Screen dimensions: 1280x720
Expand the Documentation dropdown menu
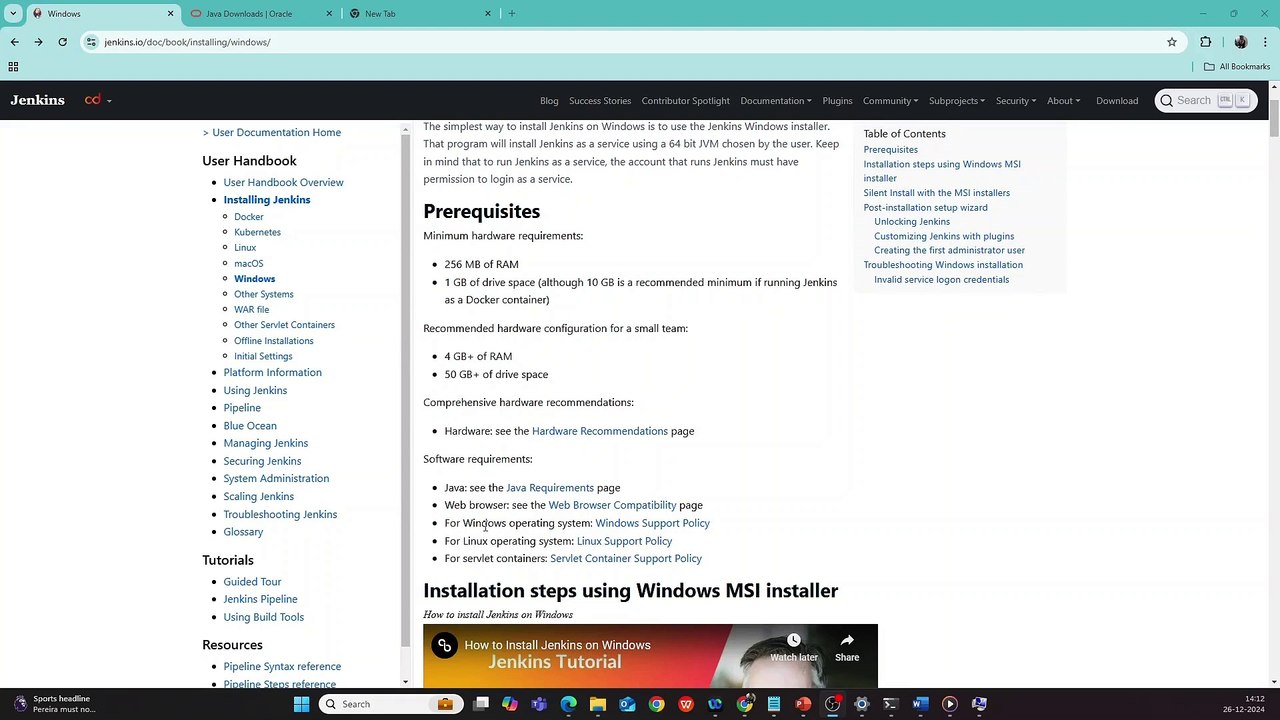(775, 101)
